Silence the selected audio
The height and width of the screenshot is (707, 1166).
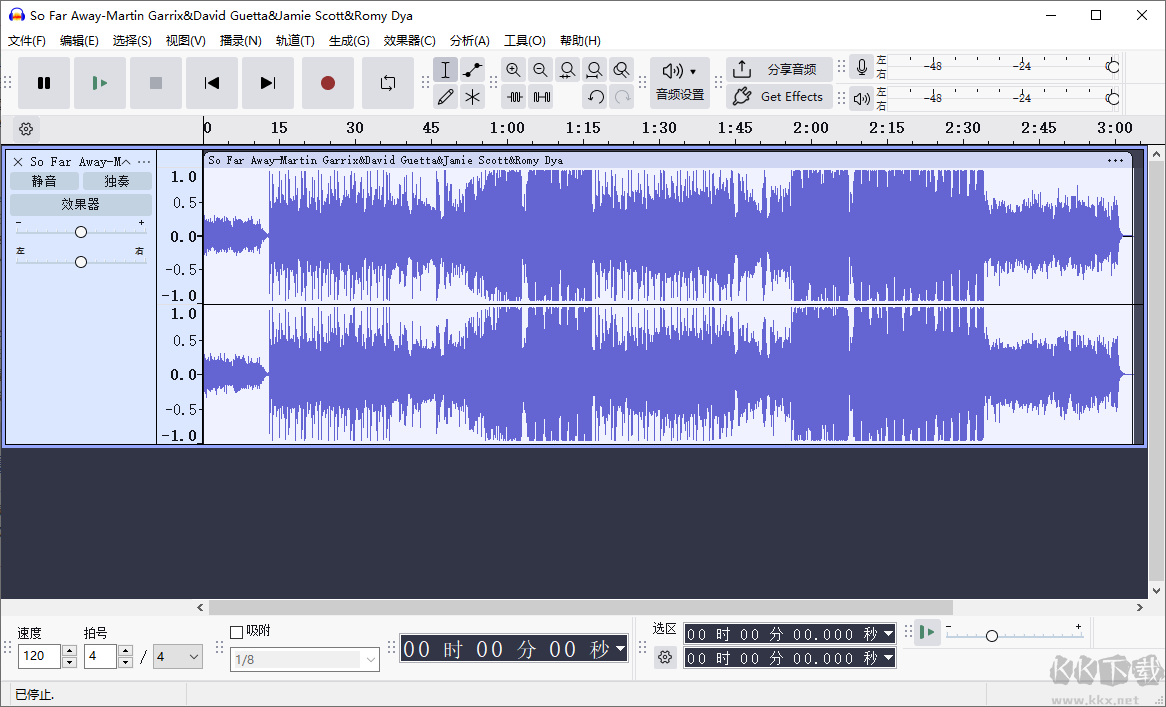pos(542,96)
